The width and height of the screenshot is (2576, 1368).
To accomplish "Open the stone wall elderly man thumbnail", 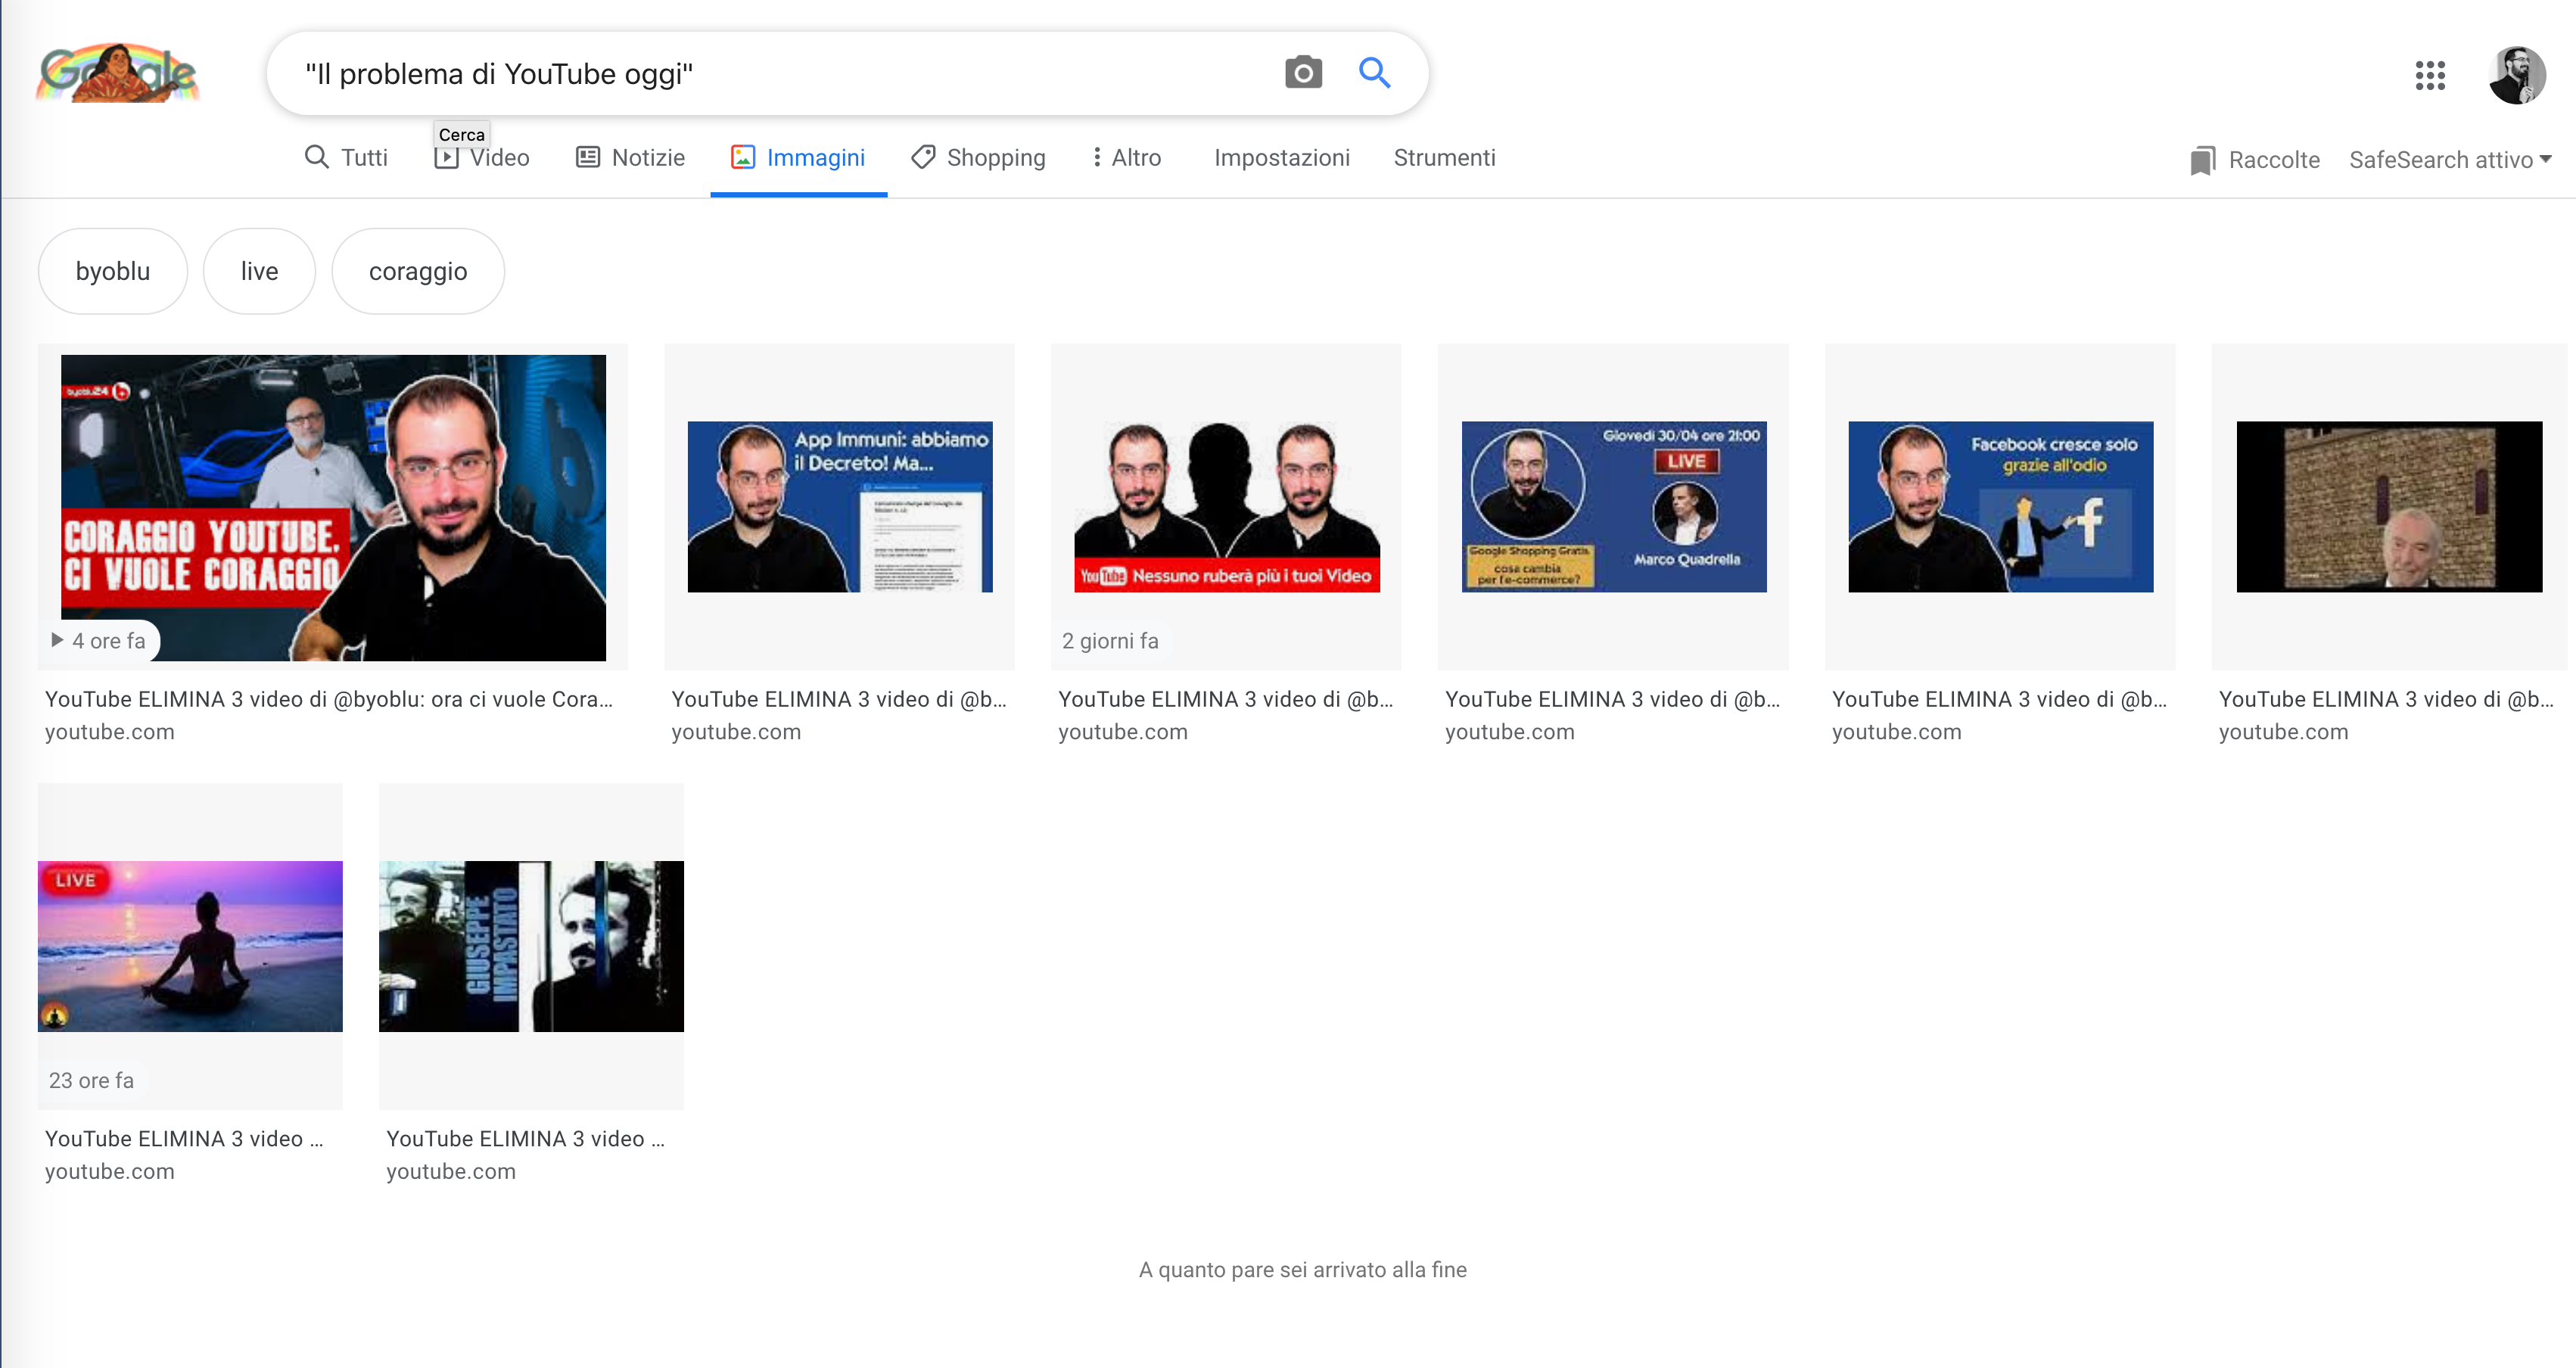I will [x=2389, y=507].
